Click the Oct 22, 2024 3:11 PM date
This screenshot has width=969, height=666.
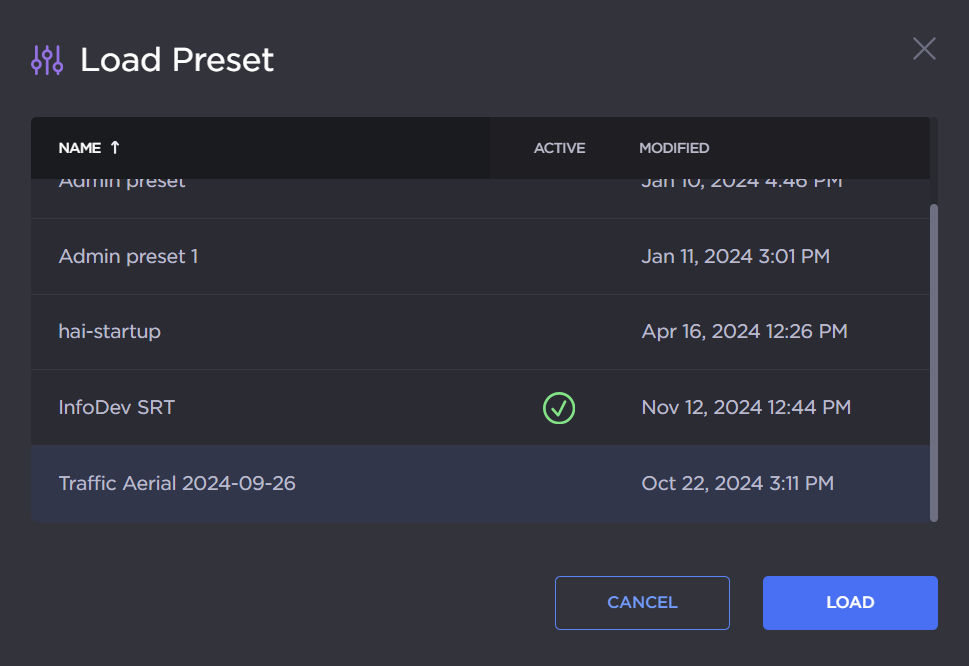737,484
